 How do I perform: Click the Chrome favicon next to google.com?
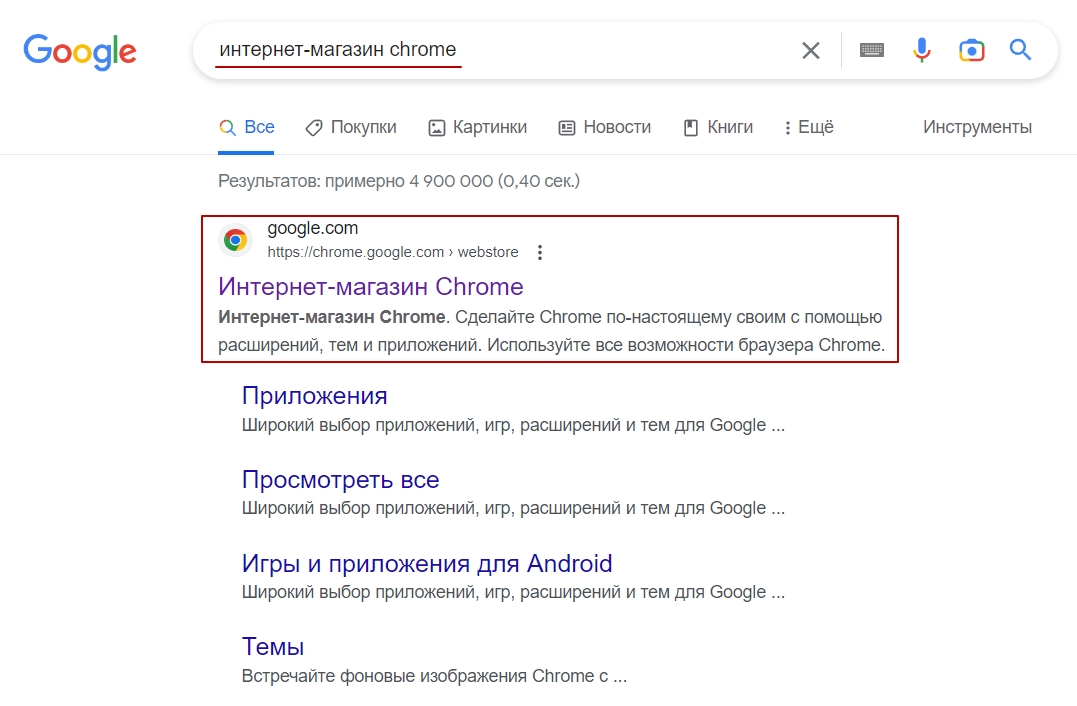(236, 240)
